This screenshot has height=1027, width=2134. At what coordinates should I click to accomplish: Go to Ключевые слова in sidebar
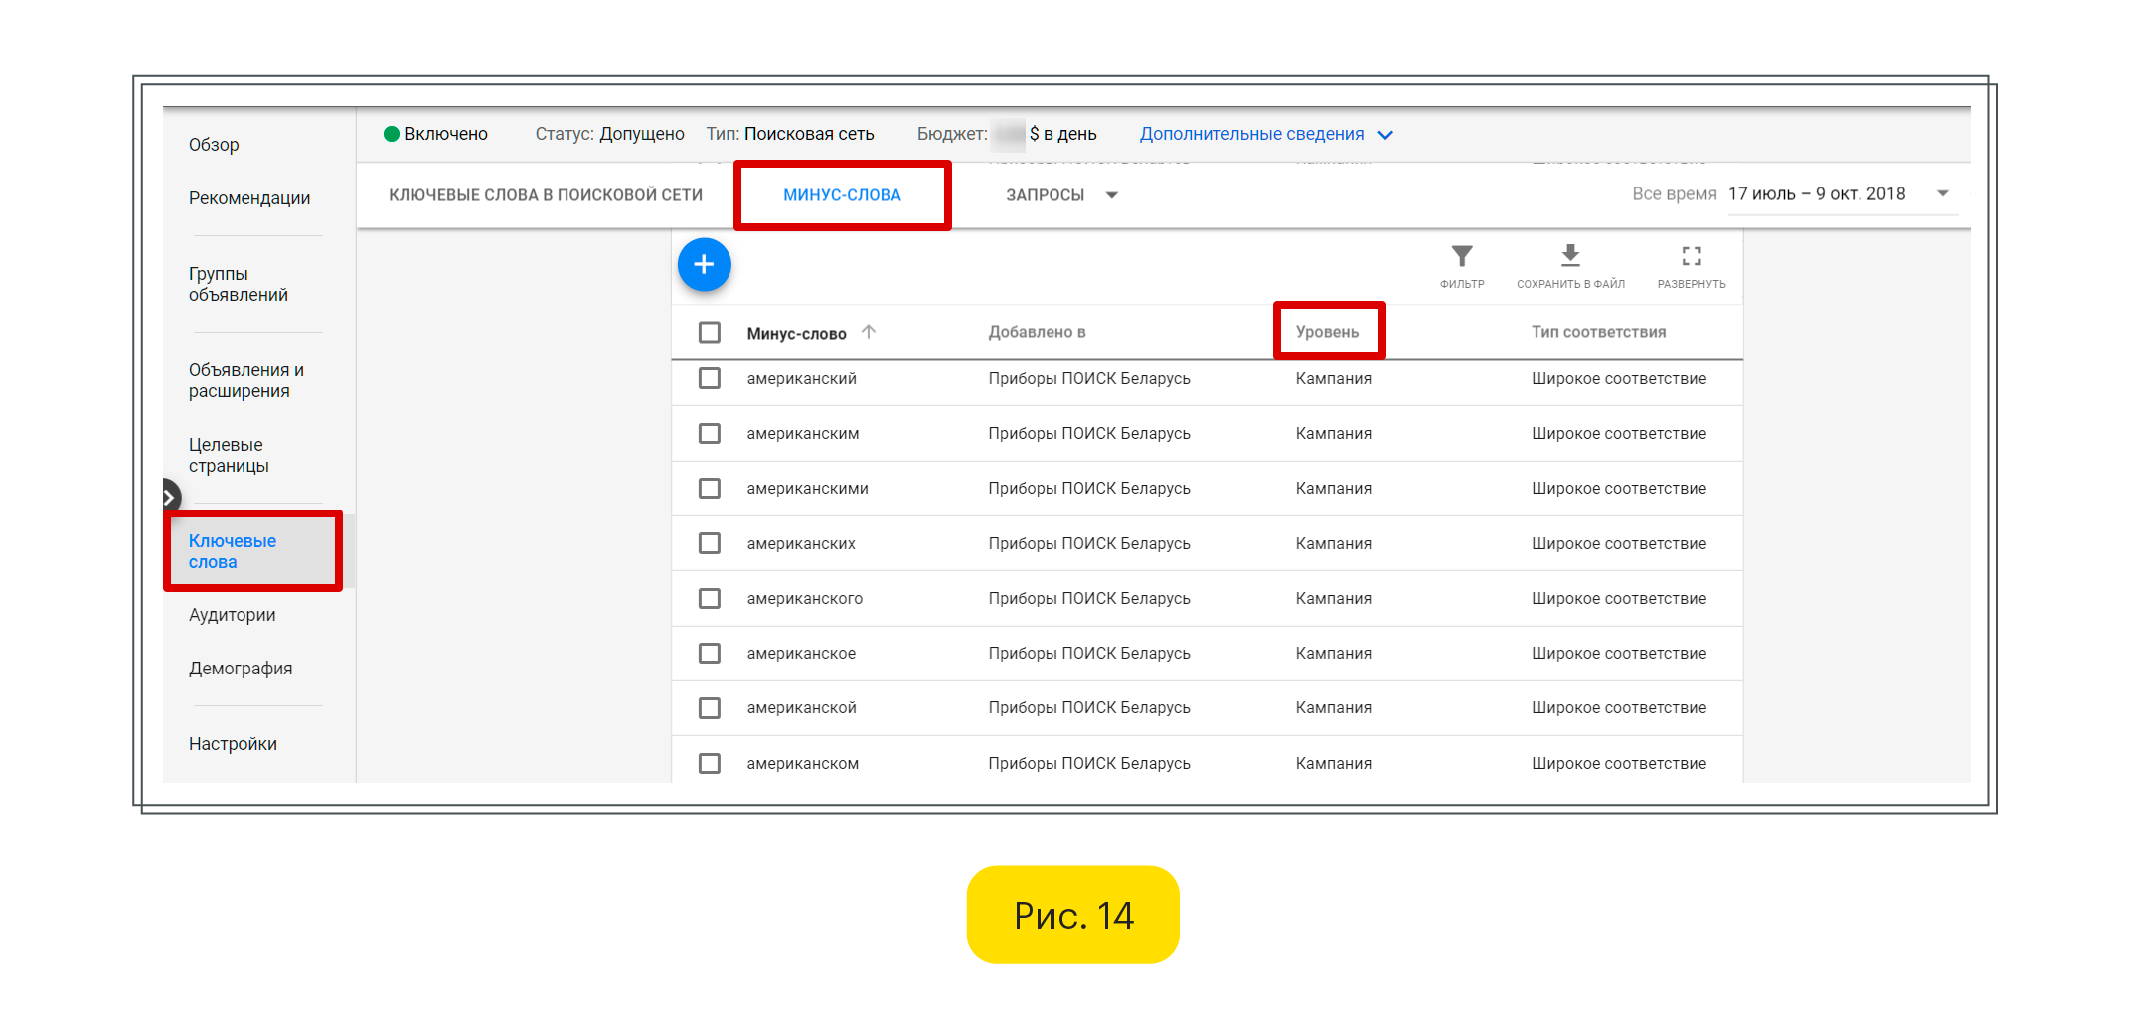tap(232, 551)
